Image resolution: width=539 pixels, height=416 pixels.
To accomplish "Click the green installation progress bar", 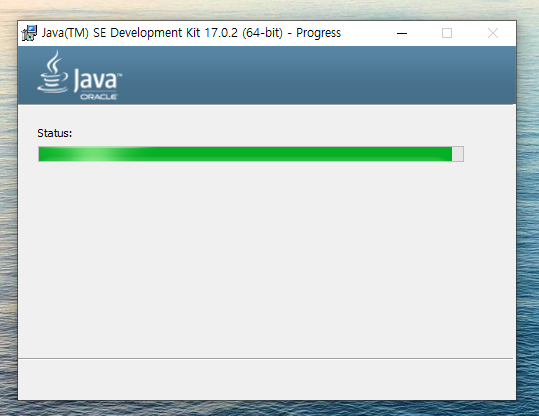I will (x=251, y=154).
